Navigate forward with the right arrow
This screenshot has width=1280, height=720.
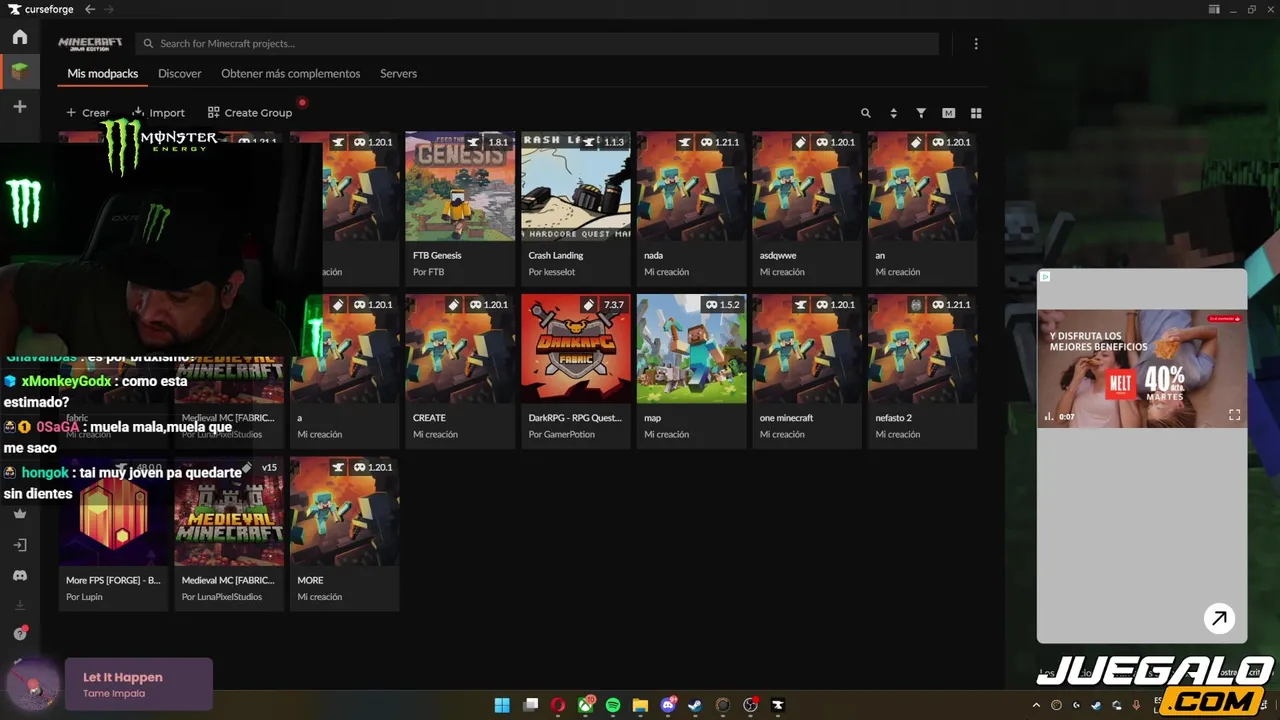[108, 9]
